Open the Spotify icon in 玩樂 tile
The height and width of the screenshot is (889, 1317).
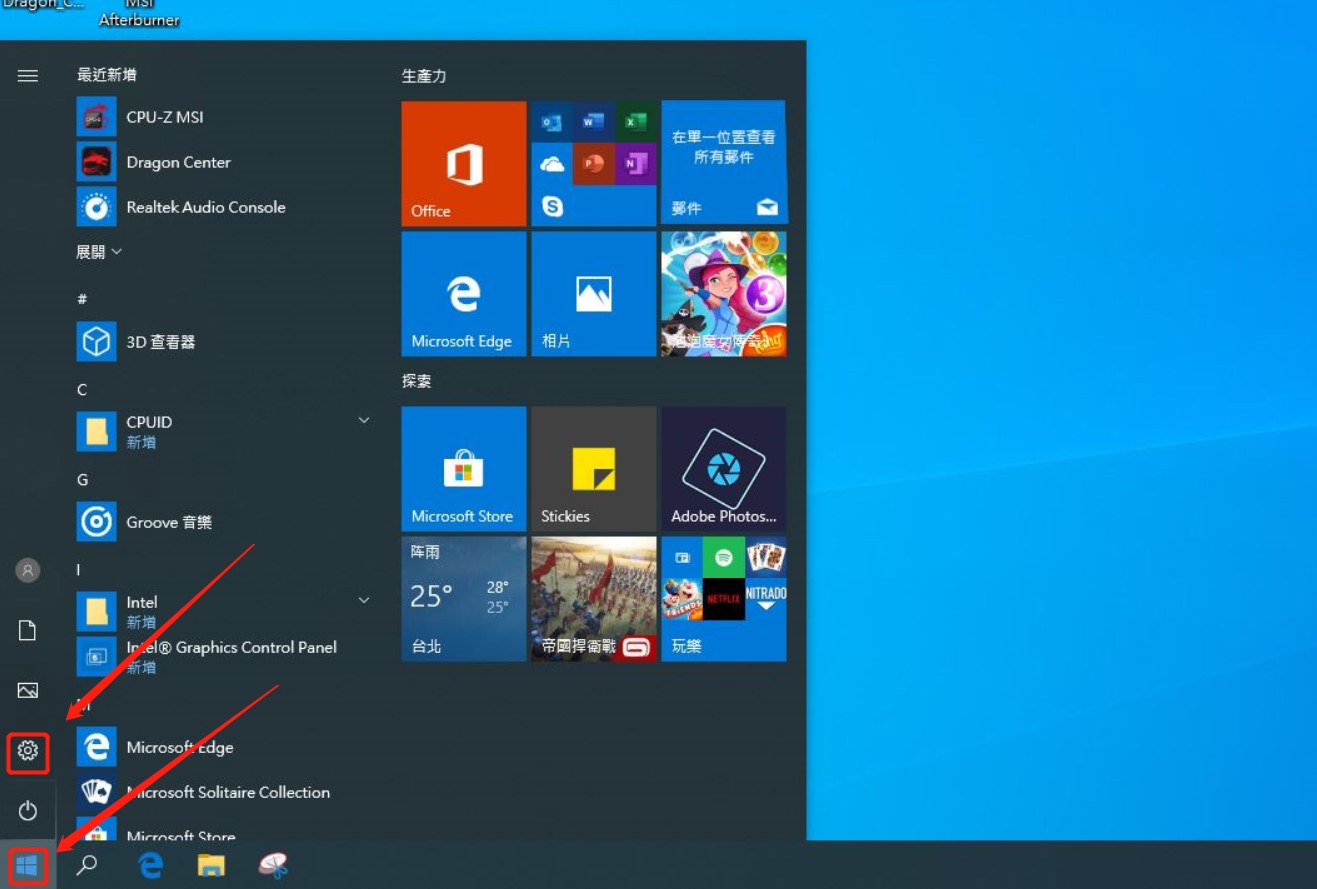coord(724,557)
